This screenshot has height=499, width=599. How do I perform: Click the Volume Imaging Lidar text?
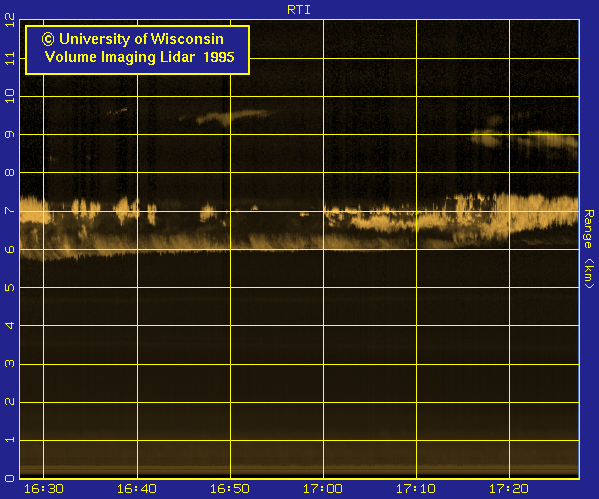[120, 57]
